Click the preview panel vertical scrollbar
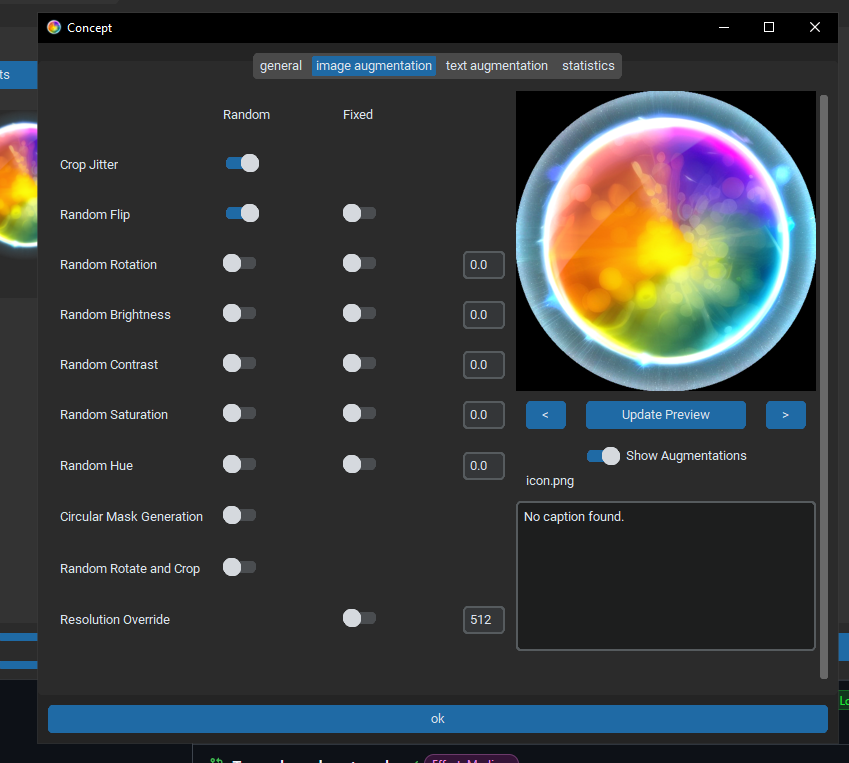The width and height of the screenshot is (849, 763). [824, 387]
